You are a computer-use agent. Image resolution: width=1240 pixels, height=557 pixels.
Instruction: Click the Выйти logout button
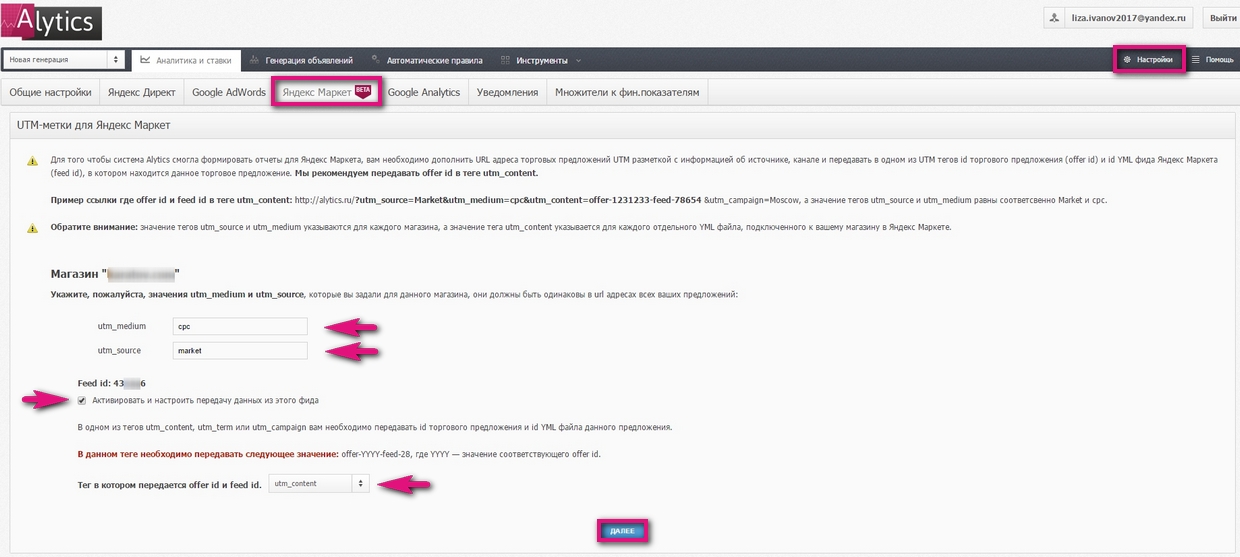pyautogui.click(x=1221, y=18)
